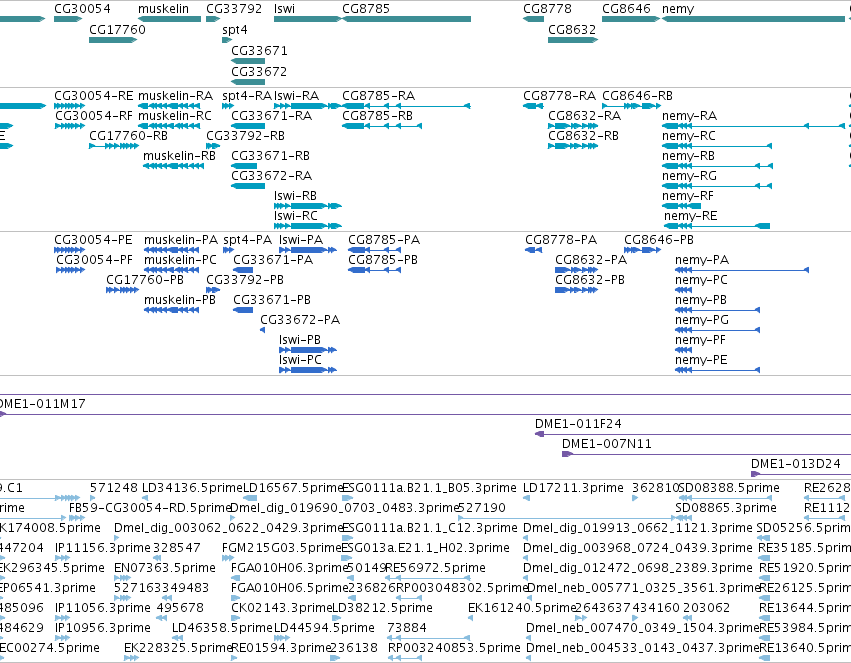Click the CG8632 gene label

572,30
